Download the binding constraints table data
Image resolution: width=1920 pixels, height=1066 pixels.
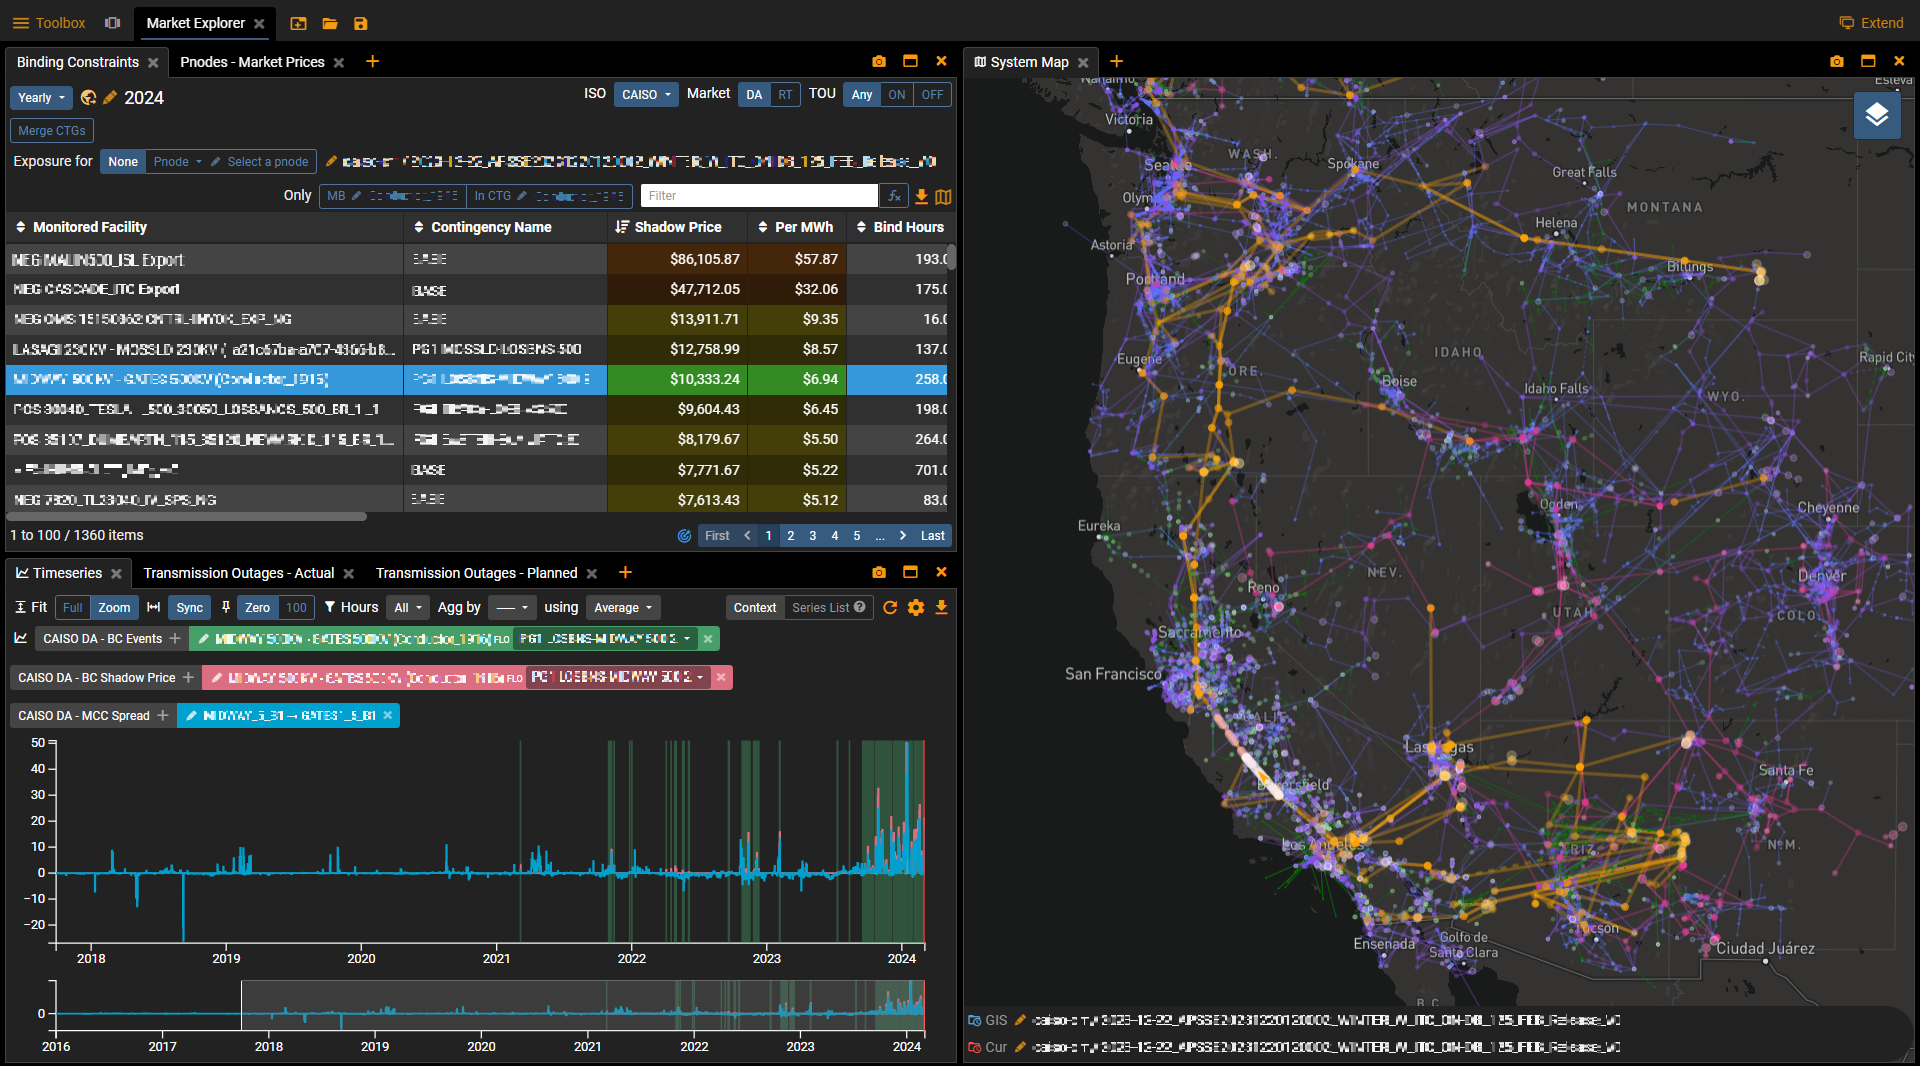tap(921, 196)
